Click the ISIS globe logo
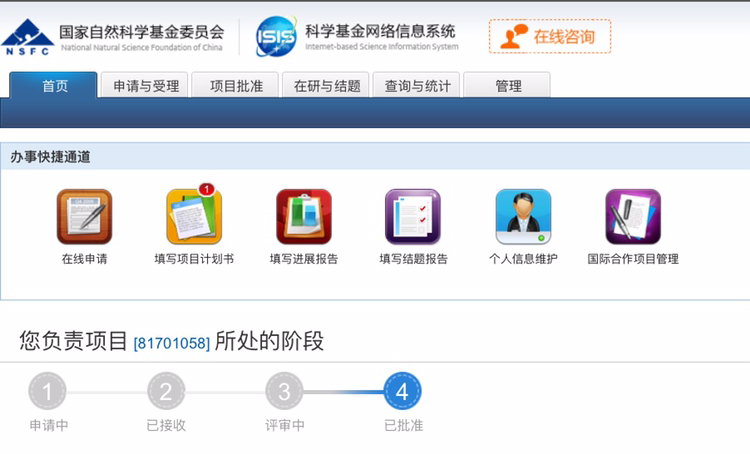Image resolution: width=750 pixels, height=454 pixels. (276, 36)
